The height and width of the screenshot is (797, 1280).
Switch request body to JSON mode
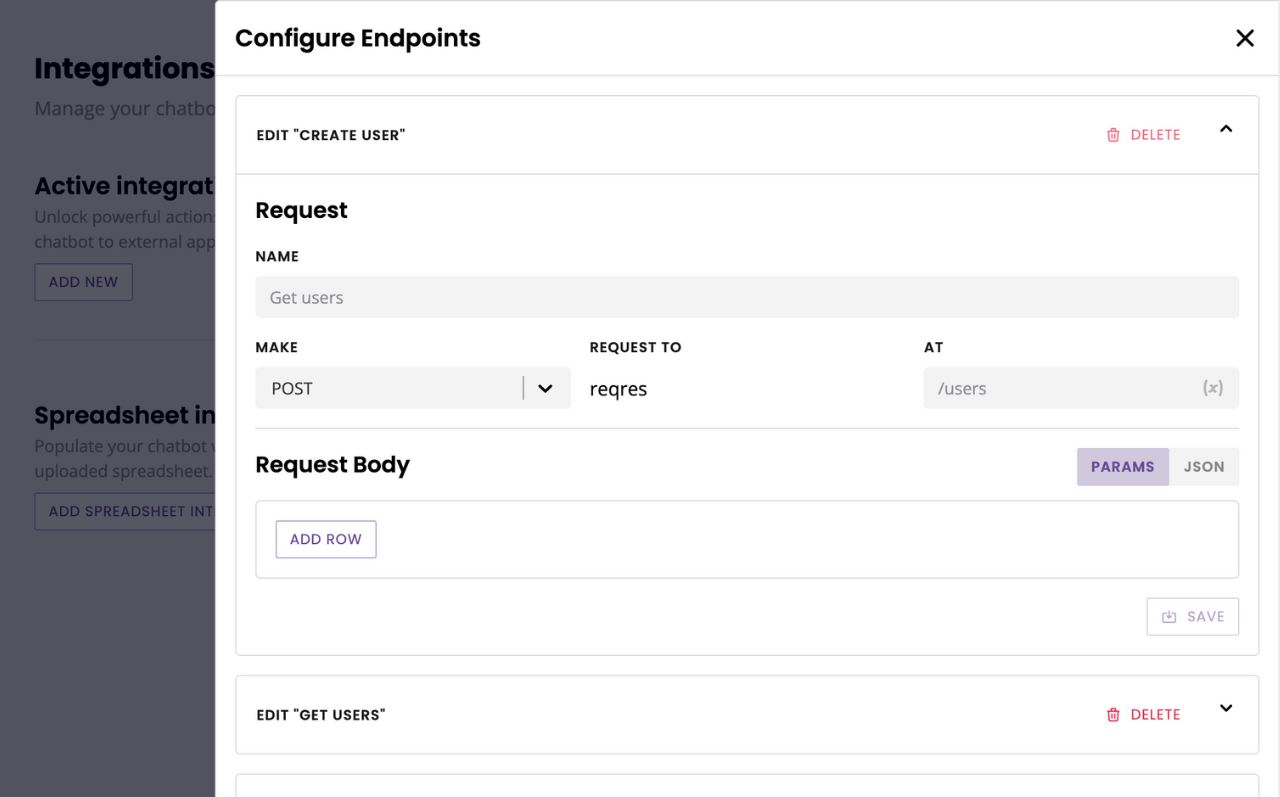pyautogui.click(x=1204, y=467)
